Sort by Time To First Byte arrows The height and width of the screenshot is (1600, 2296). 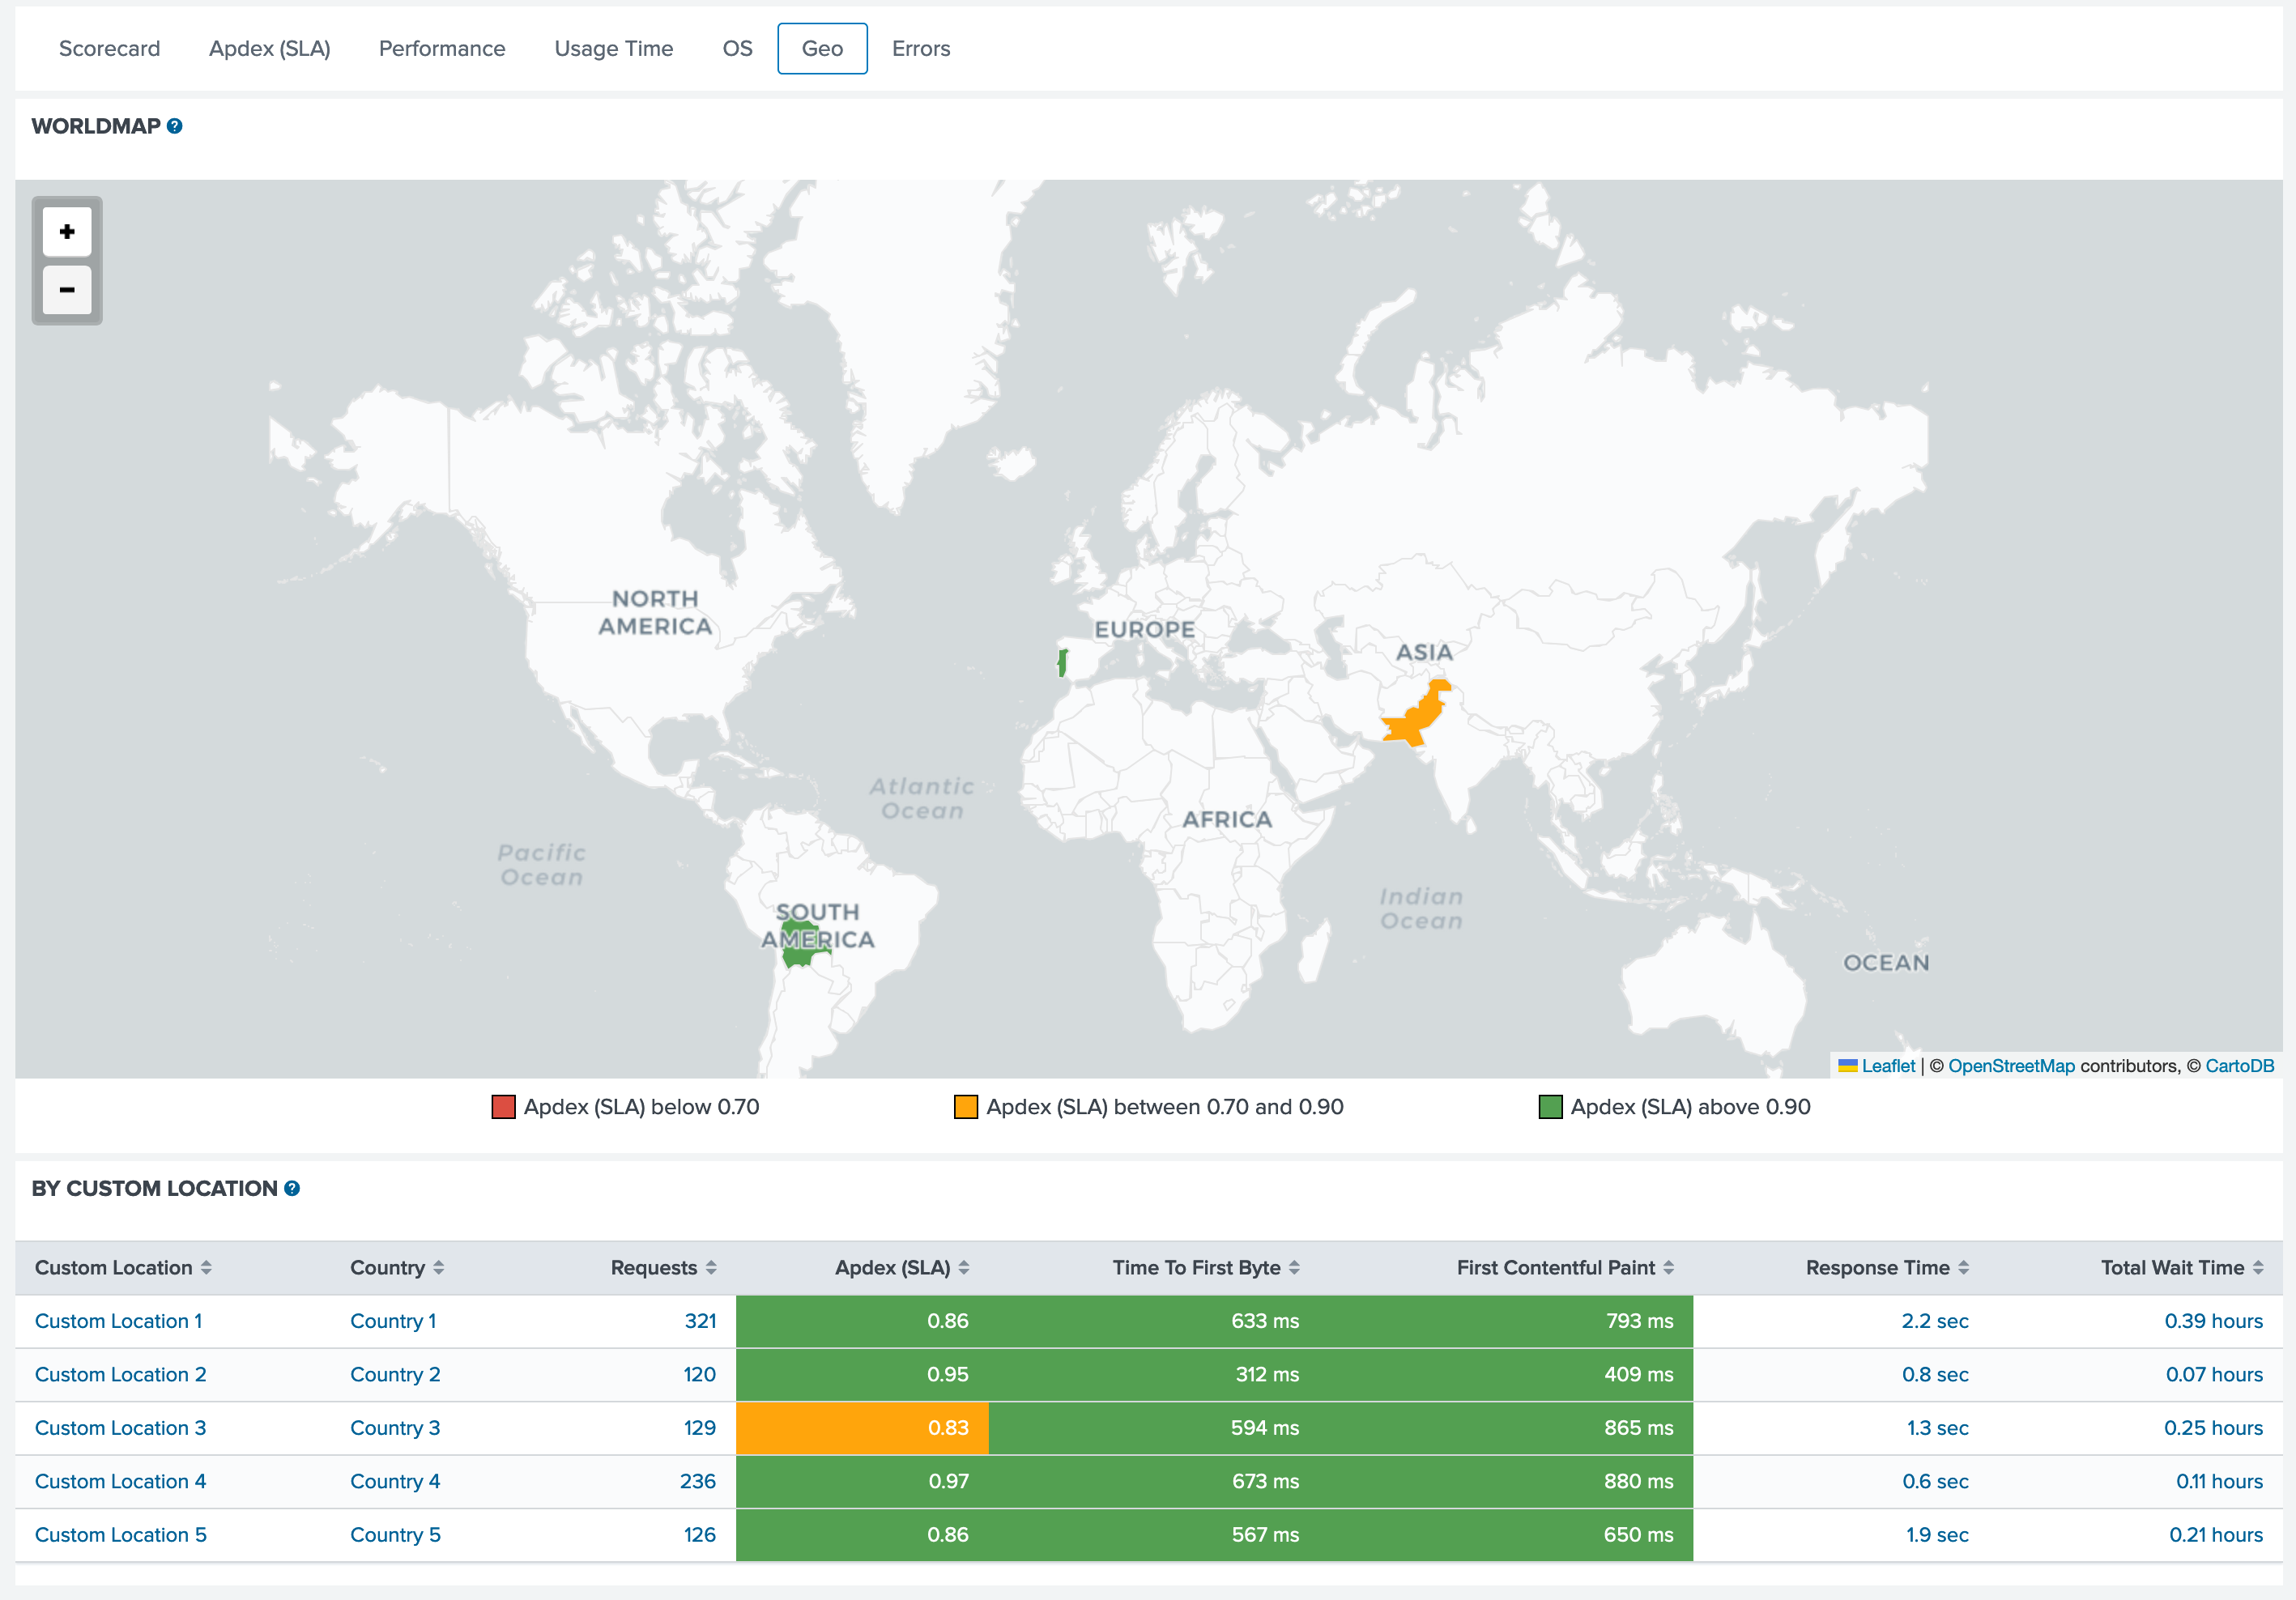(1294, 1267)
